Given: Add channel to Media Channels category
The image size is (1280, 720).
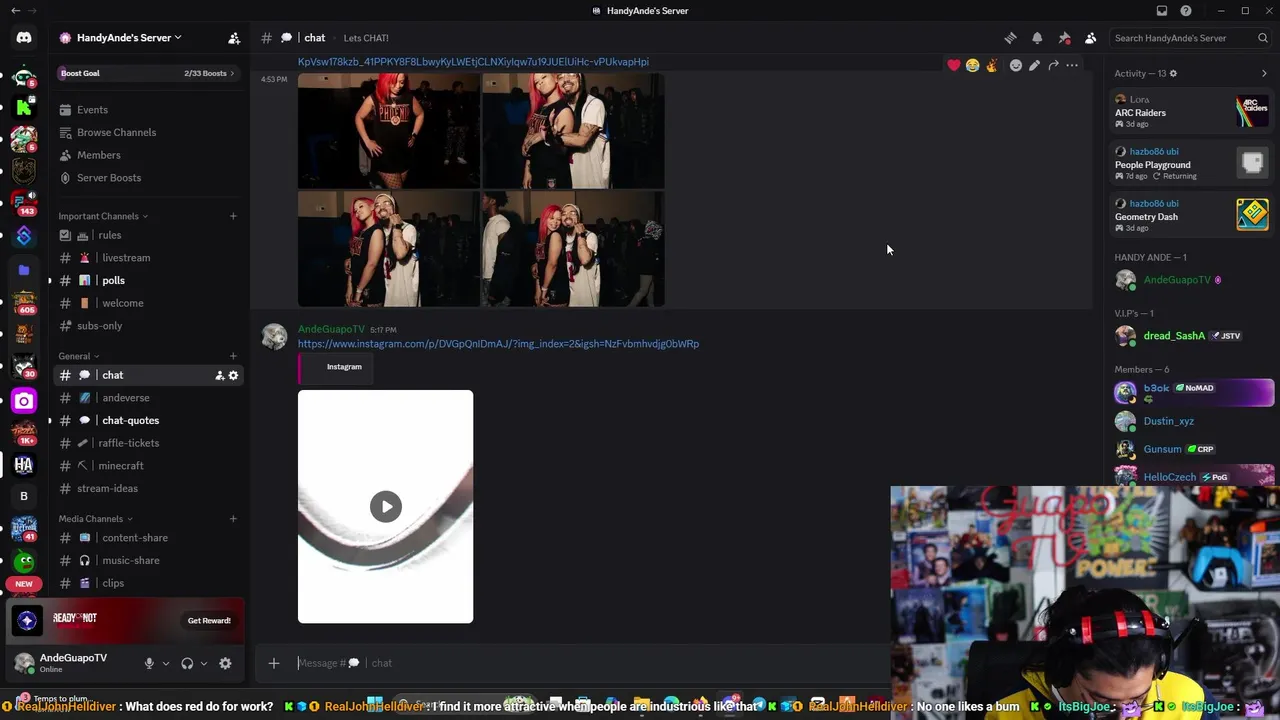Looking at the screenshot, I should (234, 519).
